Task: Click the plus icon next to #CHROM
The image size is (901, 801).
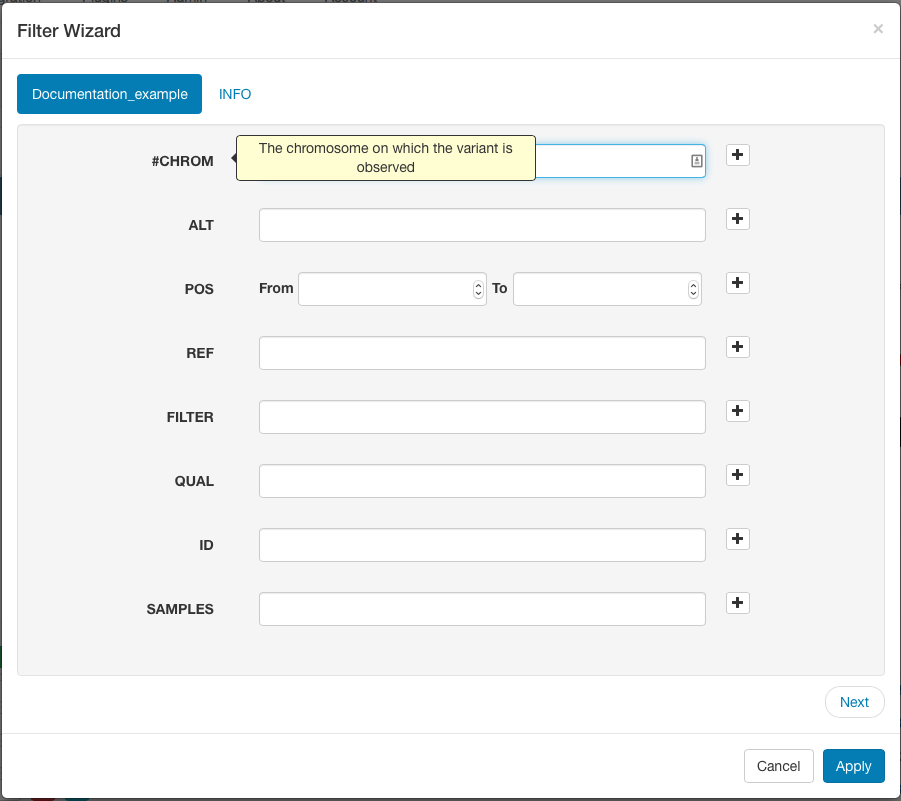Action: coord(737,155)
